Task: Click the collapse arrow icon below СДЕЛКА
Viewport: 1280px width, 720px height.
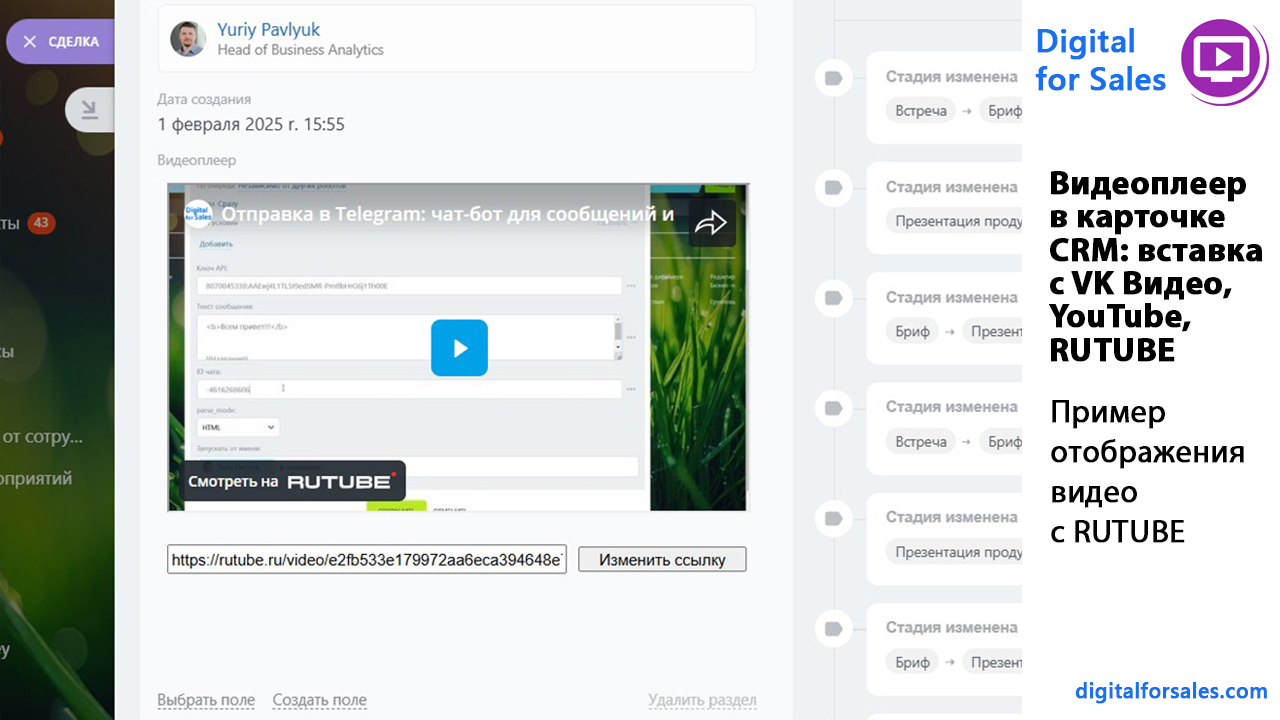Action: [90, 110]
